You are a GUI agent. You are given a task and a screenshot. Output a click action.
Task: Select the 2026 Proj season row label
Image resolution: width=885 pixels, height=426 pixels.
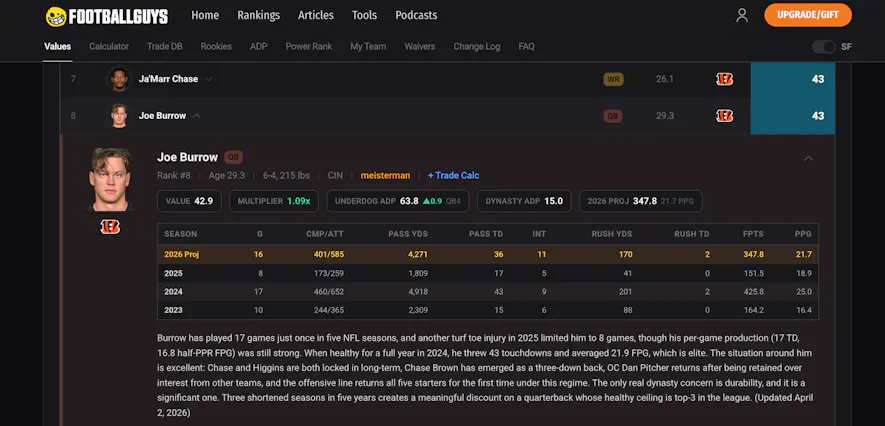(182, 254)
